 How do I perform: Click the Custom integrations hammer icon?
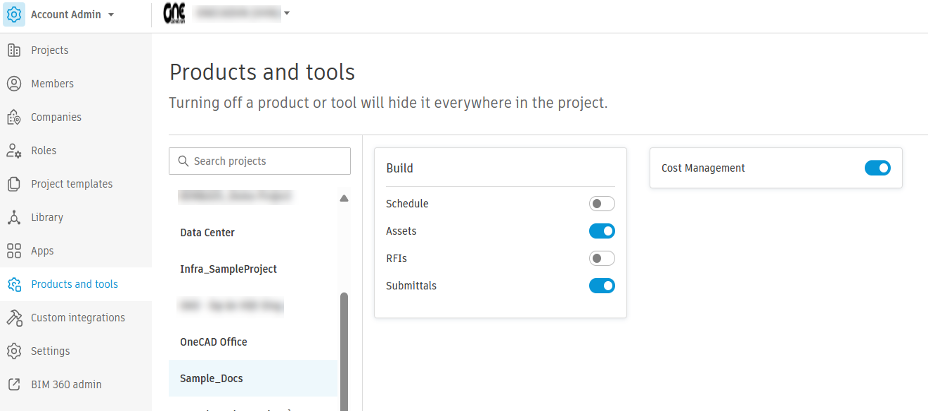14,318
